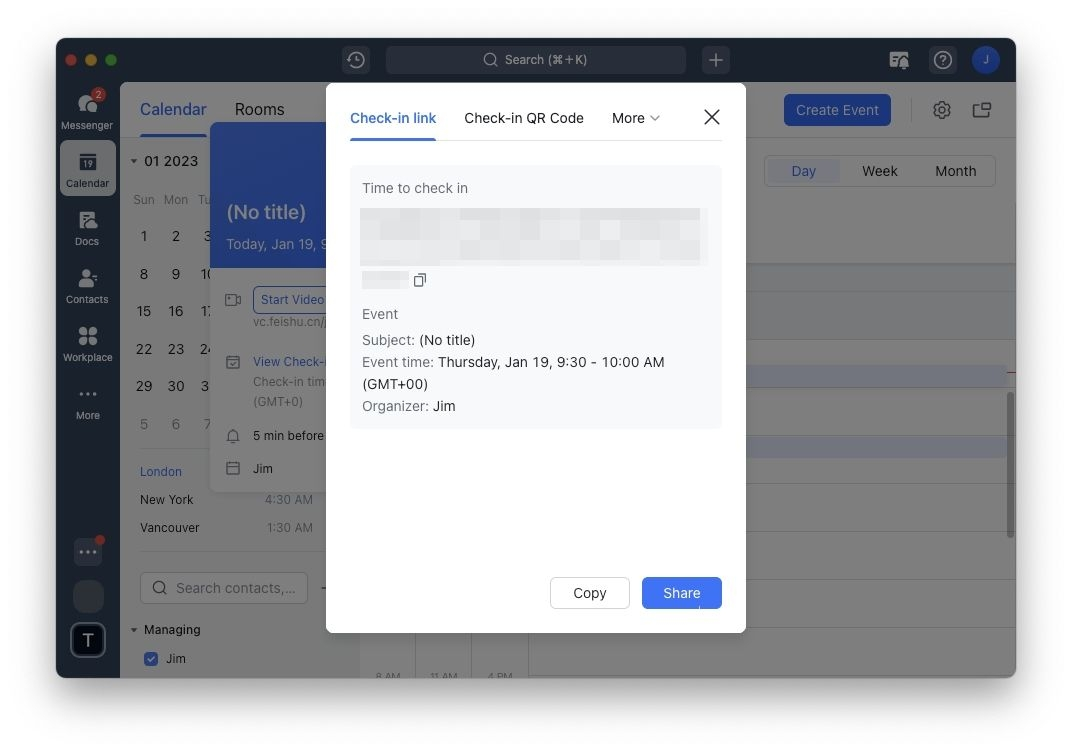Copy check-in link using copy icon

click(420, 280)
